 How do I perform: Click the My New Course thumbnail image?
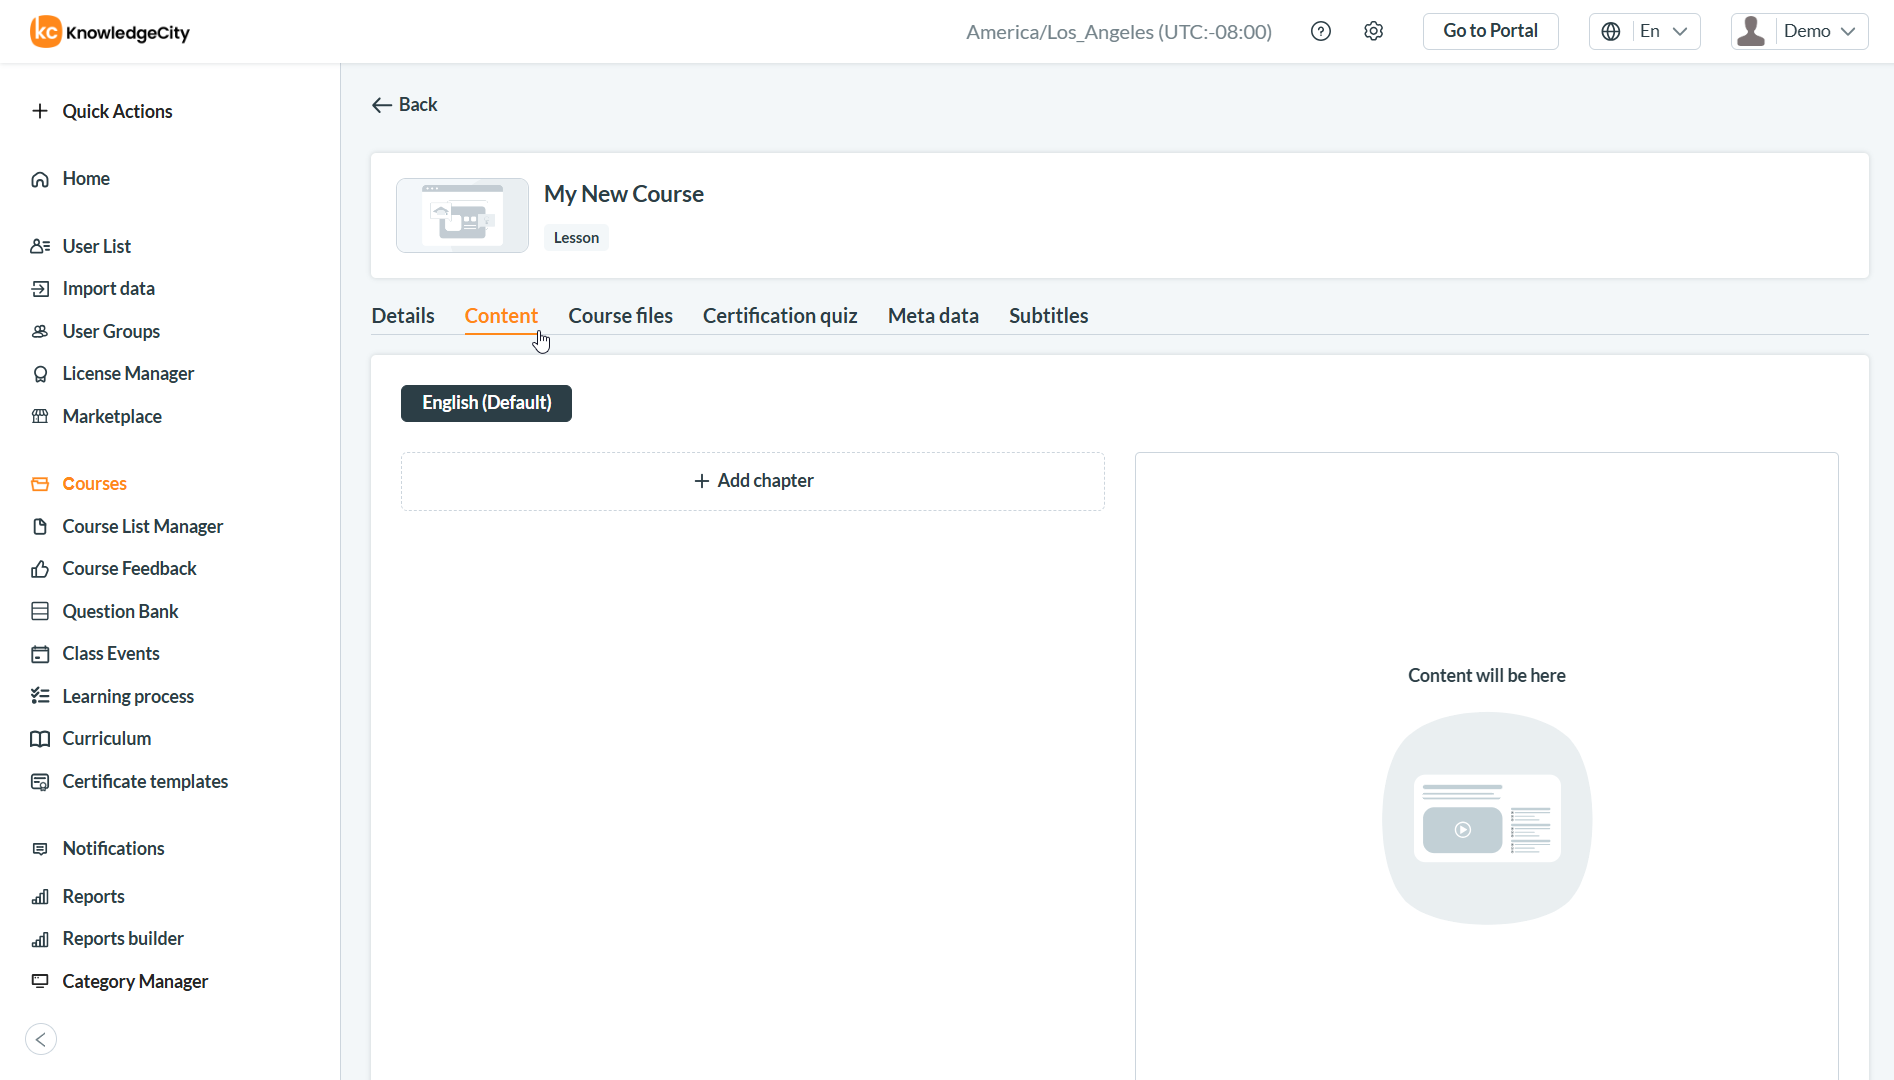click(x=462, y=215)
